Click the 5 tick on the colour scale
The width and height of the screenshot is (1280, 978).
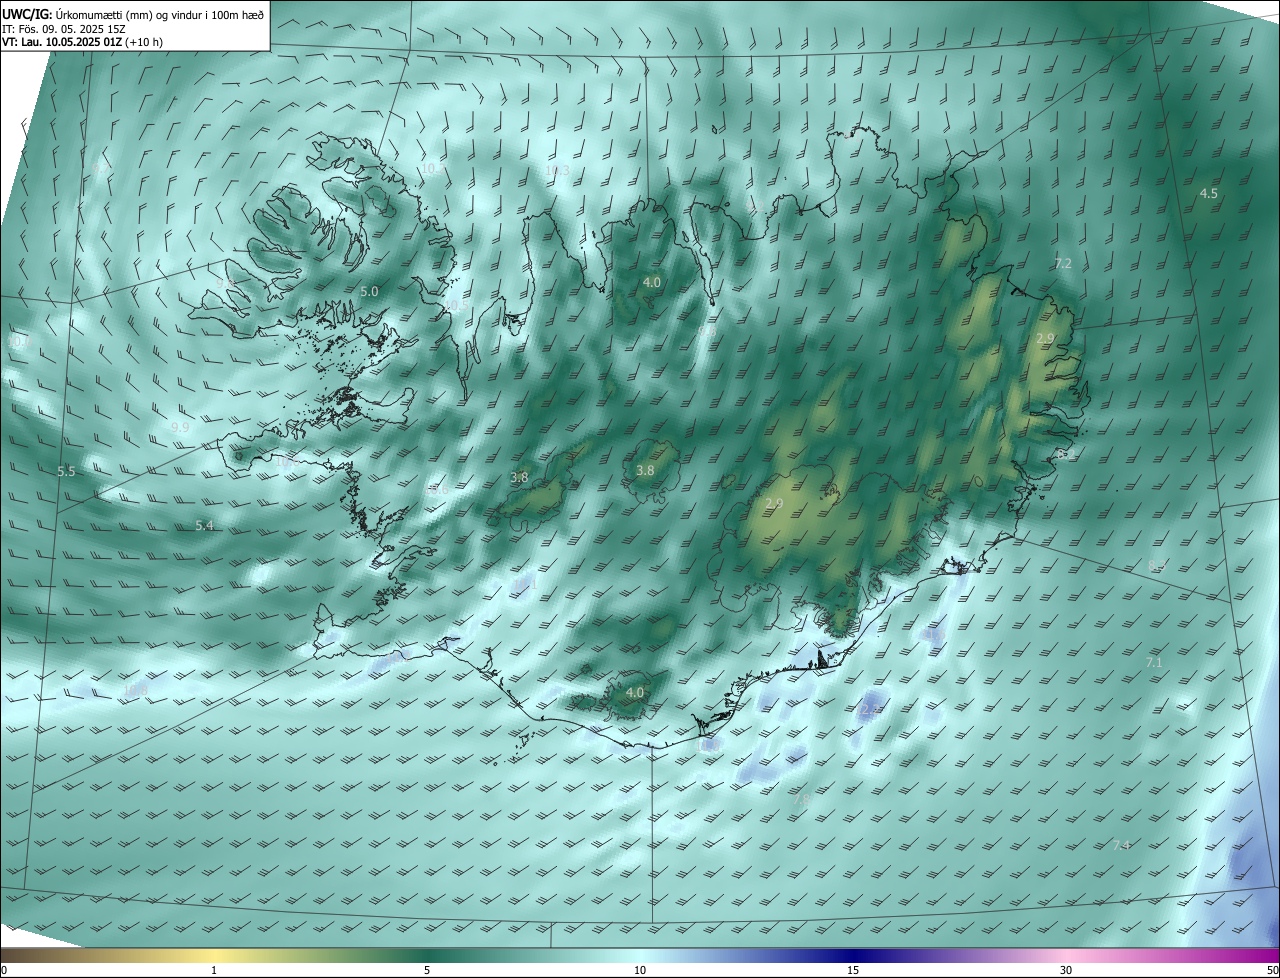[427, 970]
